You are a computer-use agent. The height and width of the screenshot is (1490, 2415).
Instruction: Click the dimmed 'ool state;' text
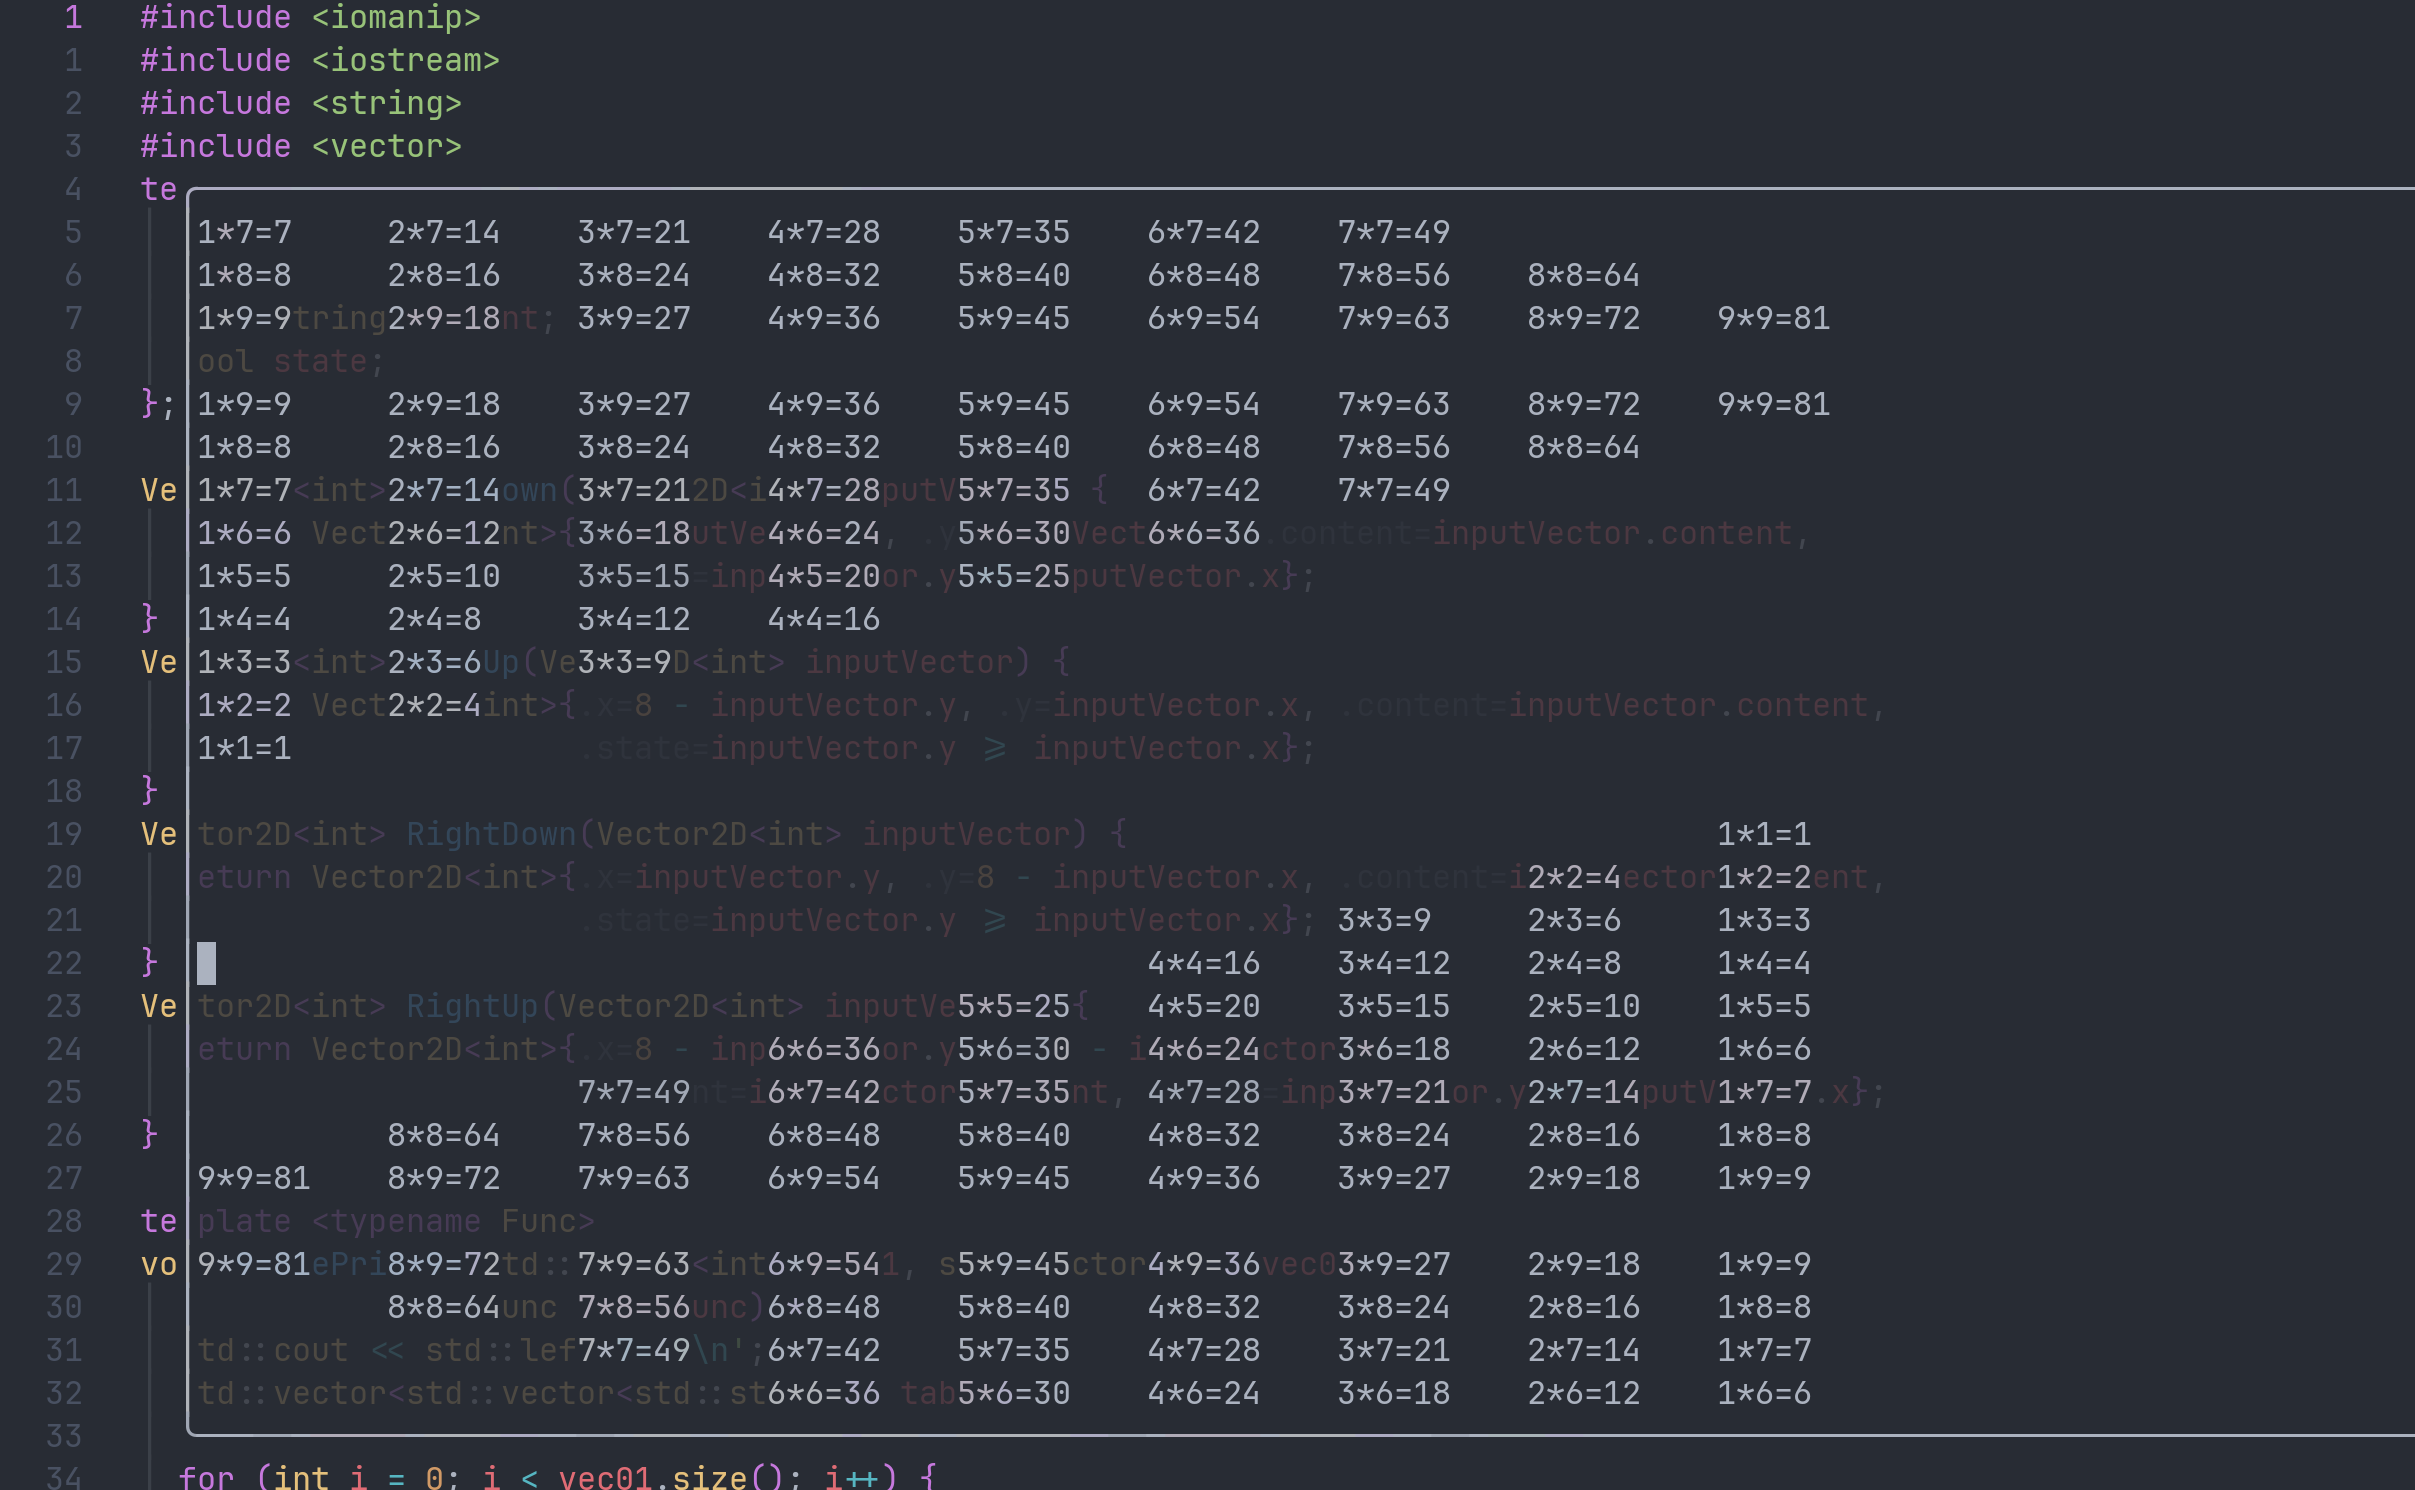pos(290,361)
